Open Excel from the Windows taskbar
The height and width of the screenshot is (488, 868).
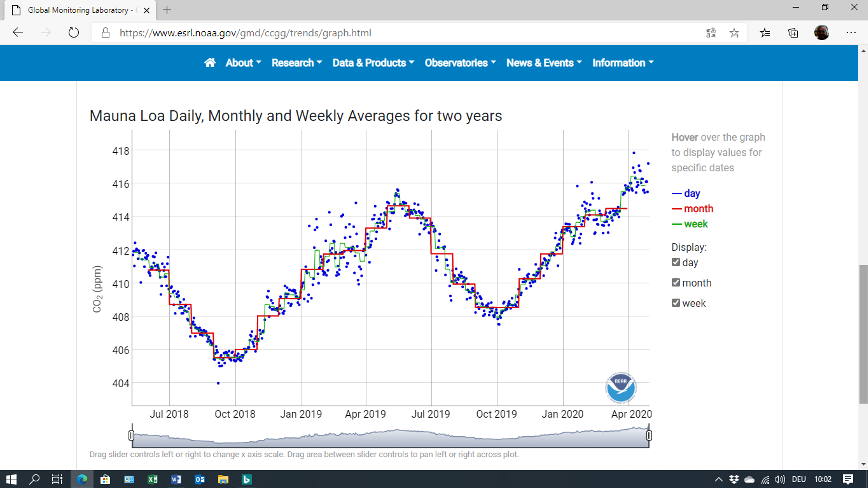click(153, 479)
